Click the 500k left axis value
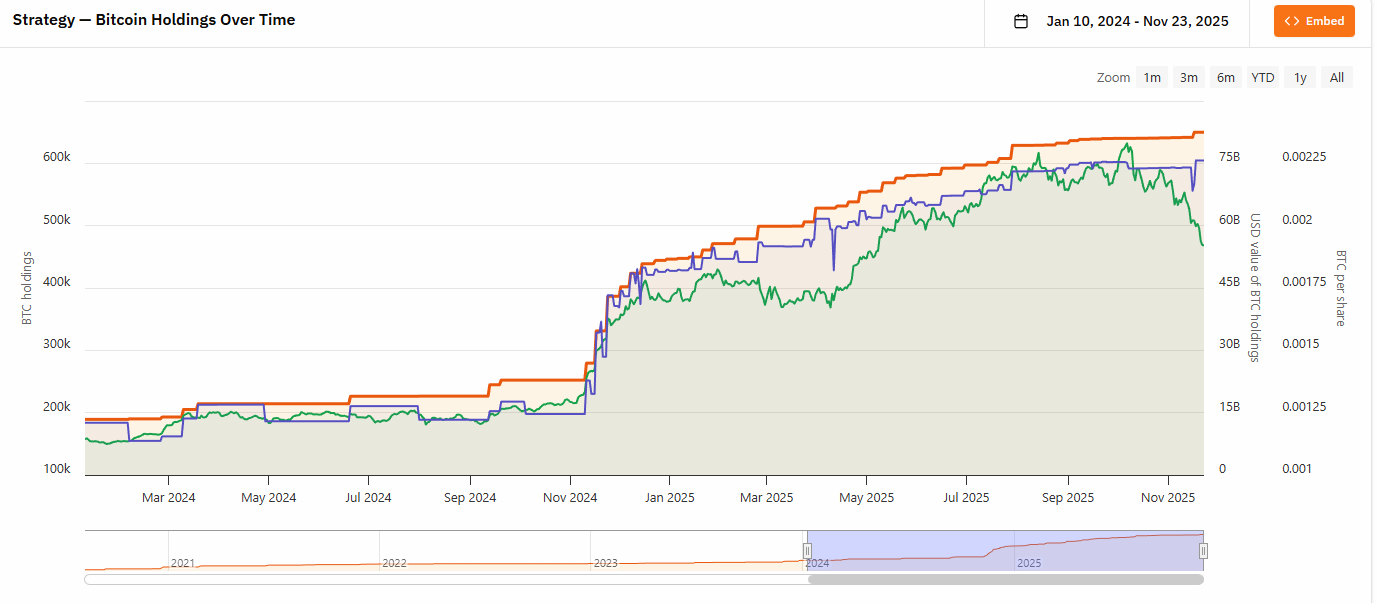The image size is (1377, 603). 57,220
